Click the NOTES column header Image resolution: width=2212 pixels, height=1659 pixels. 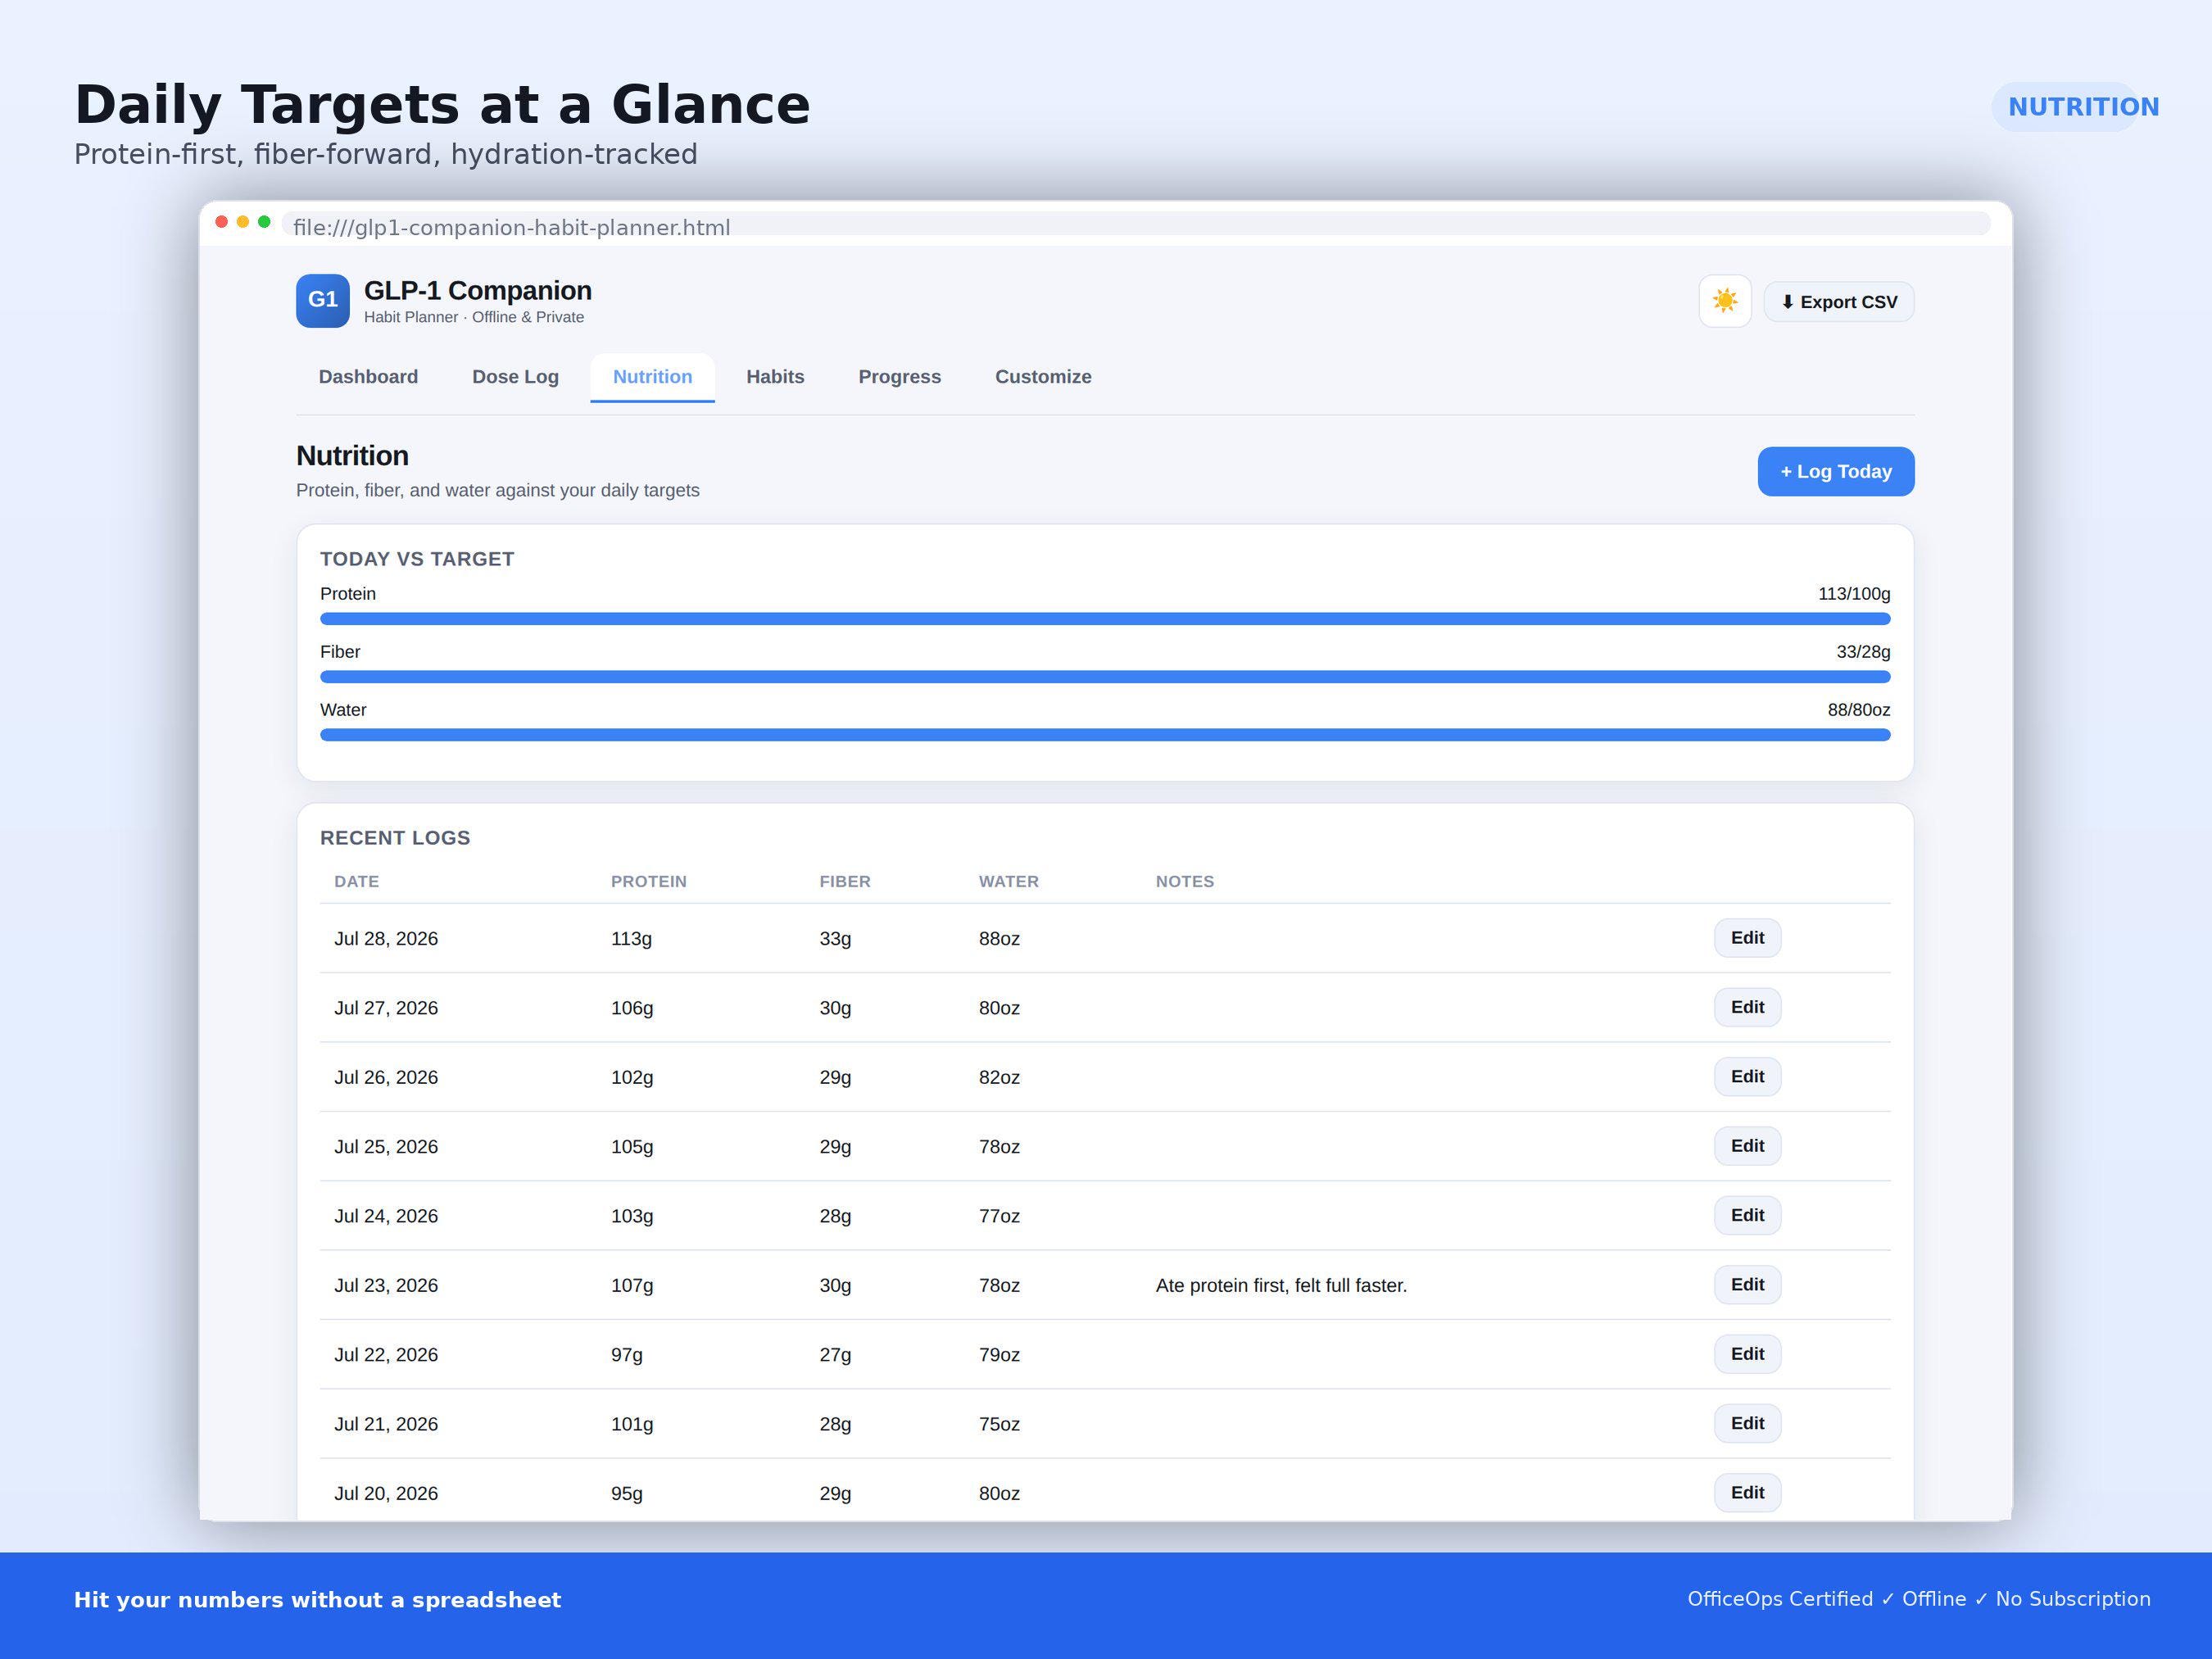[x=1185, y=881]
